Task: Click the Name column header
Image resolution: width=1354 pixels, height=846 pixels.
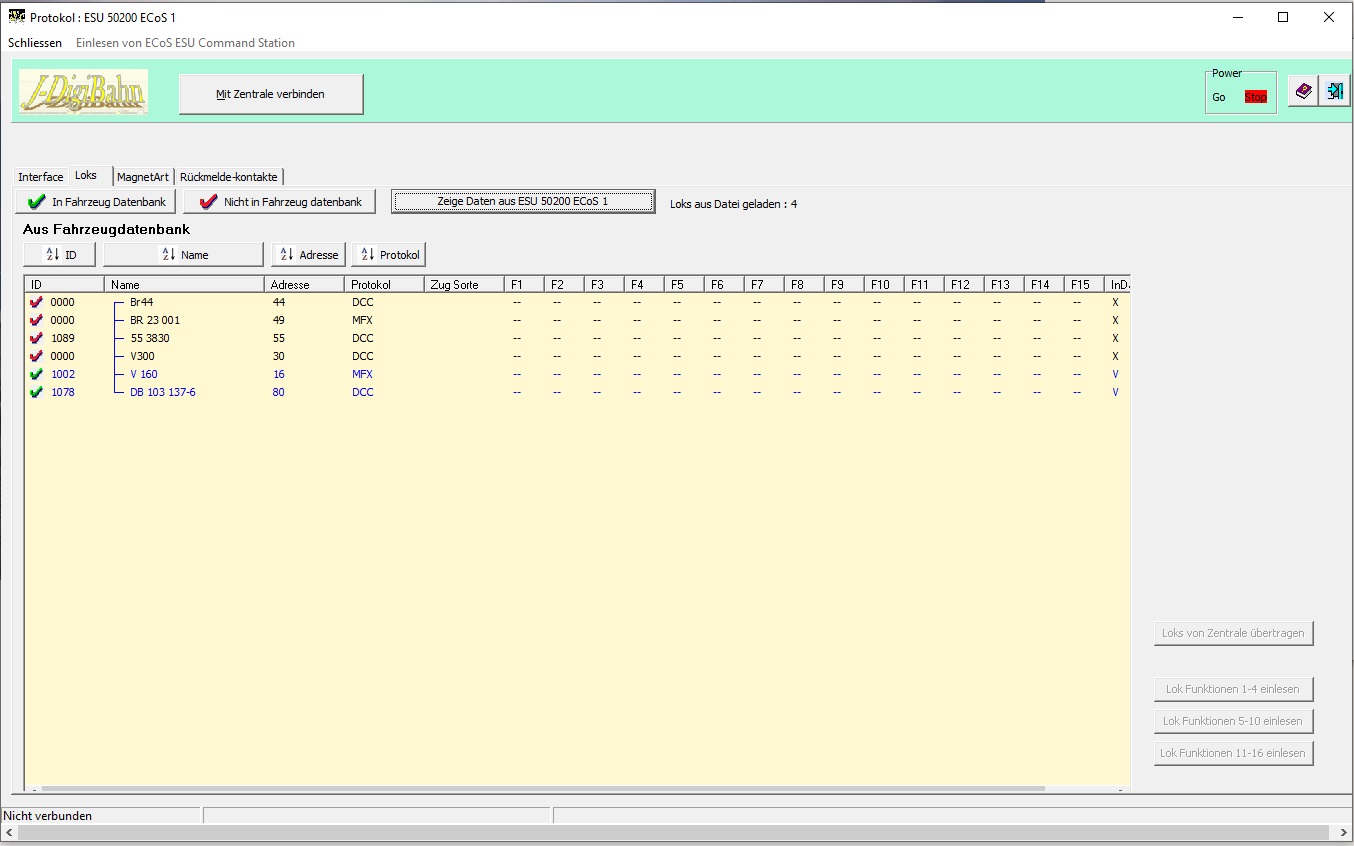Action: click(x=184, y=285)
